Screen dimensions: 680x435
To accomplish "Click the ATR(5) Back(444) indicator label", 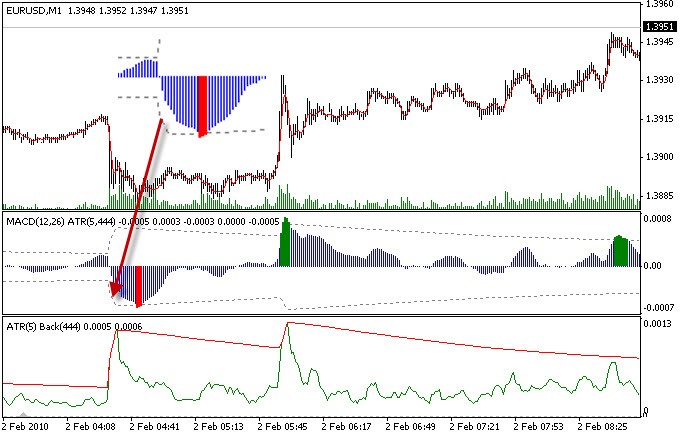I will coord(46,325).
